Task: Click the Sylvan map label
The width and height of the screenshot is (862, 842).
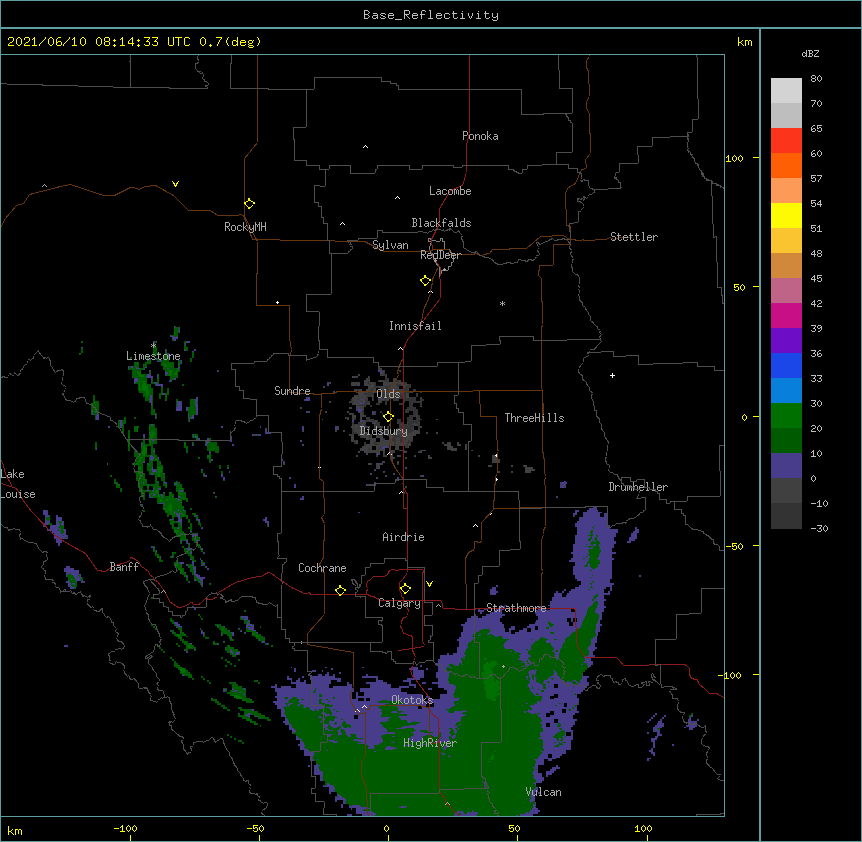Action: point(390,245)
